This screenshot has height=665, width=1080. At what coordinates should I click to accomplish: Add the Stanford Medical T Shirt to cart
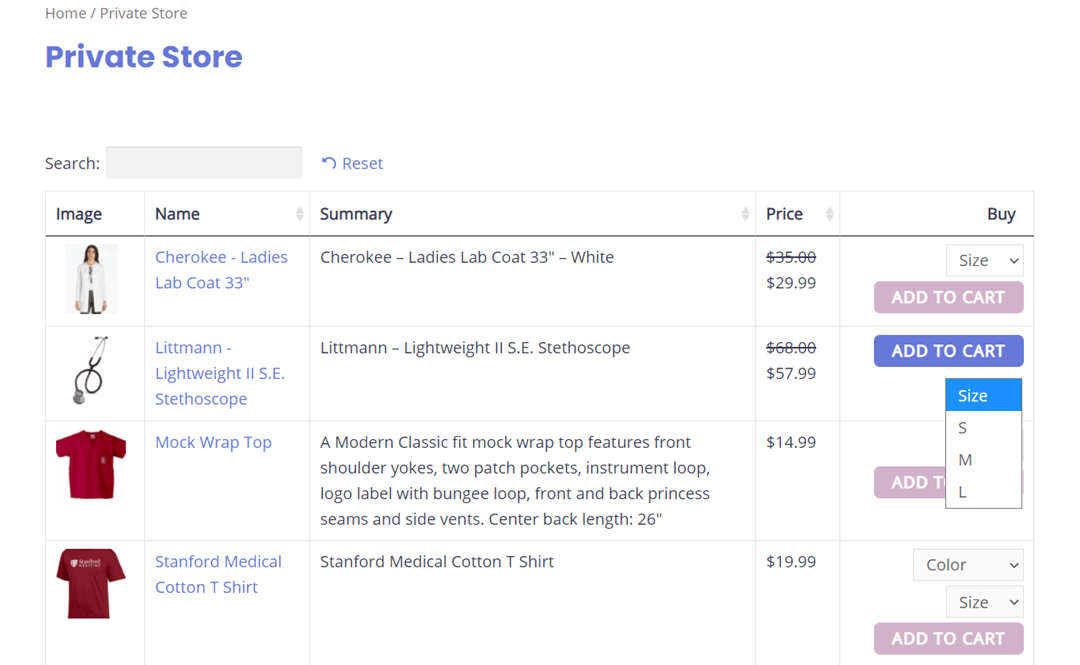[x=948, y=639]
